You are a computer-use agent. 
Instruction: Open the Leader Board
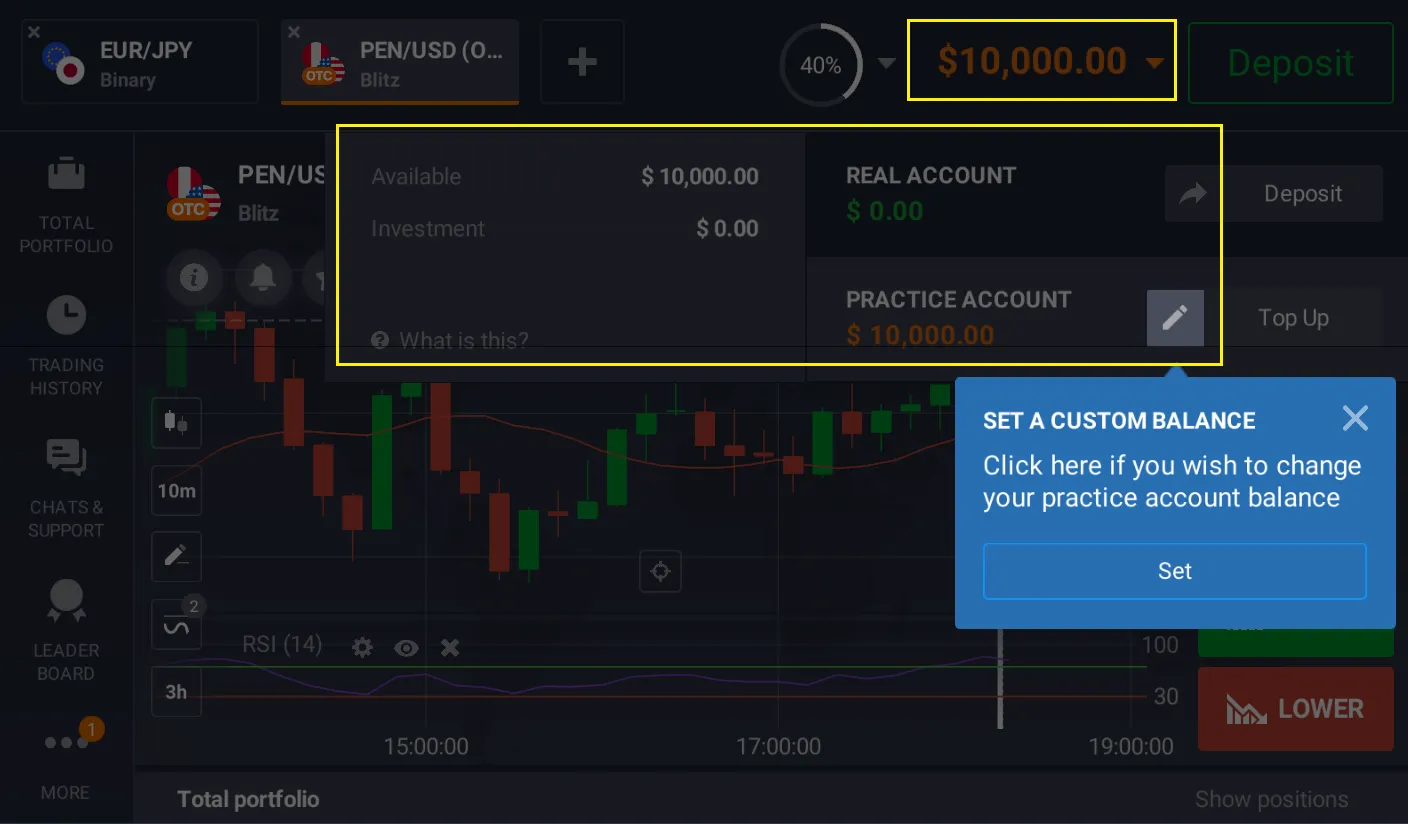point(66,632)
